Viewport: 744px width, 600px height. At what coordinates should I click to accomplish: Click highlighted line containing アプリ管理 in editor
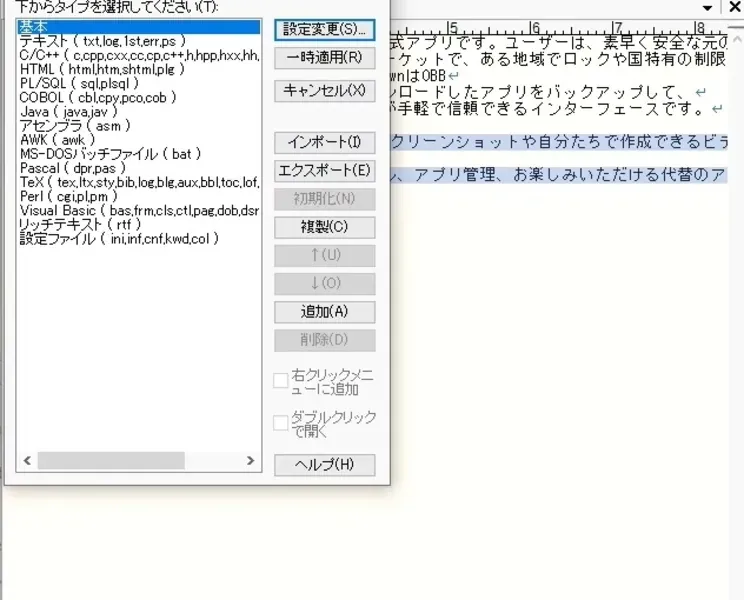pyautogui.click(x=559, y=175)
